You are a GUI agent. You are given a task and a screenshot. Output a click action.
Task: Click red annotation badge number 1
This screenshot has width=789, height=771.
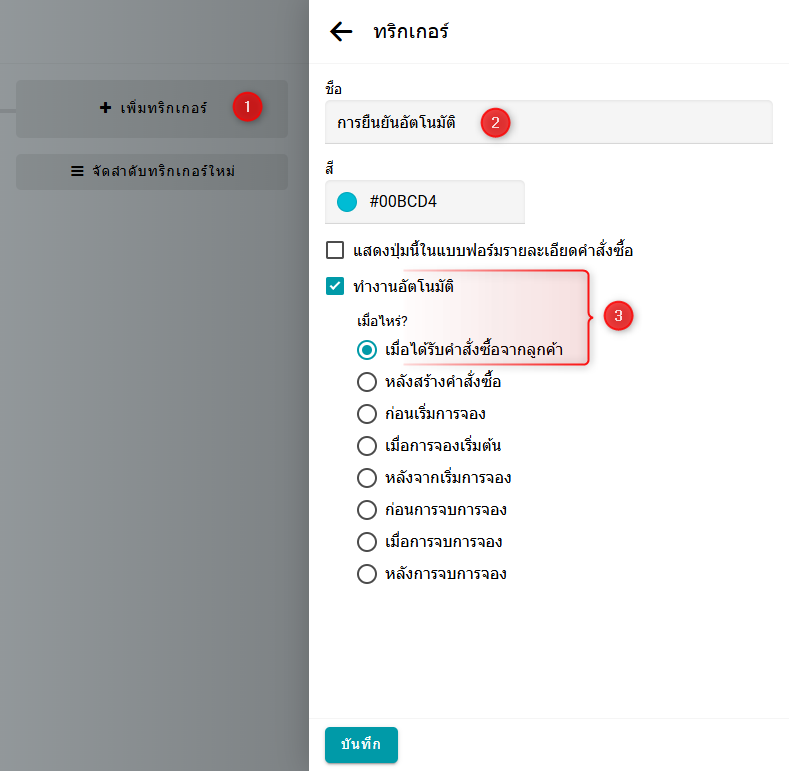pos(247,106)
